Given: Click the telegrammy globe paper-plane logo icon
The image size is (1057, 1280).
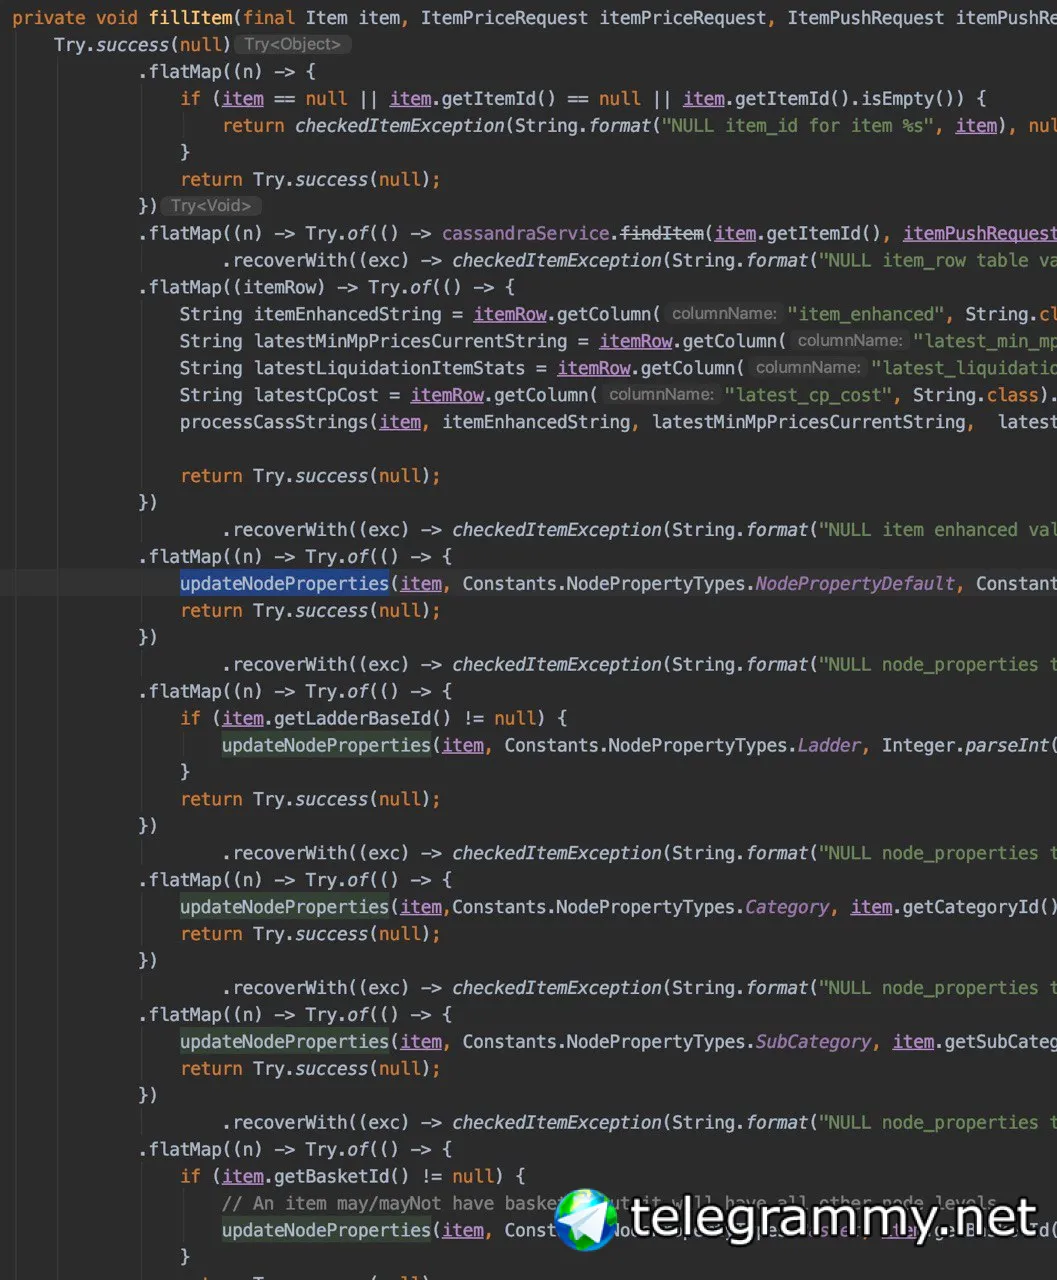Looking at the screenshot, I should click(587, 1219).
